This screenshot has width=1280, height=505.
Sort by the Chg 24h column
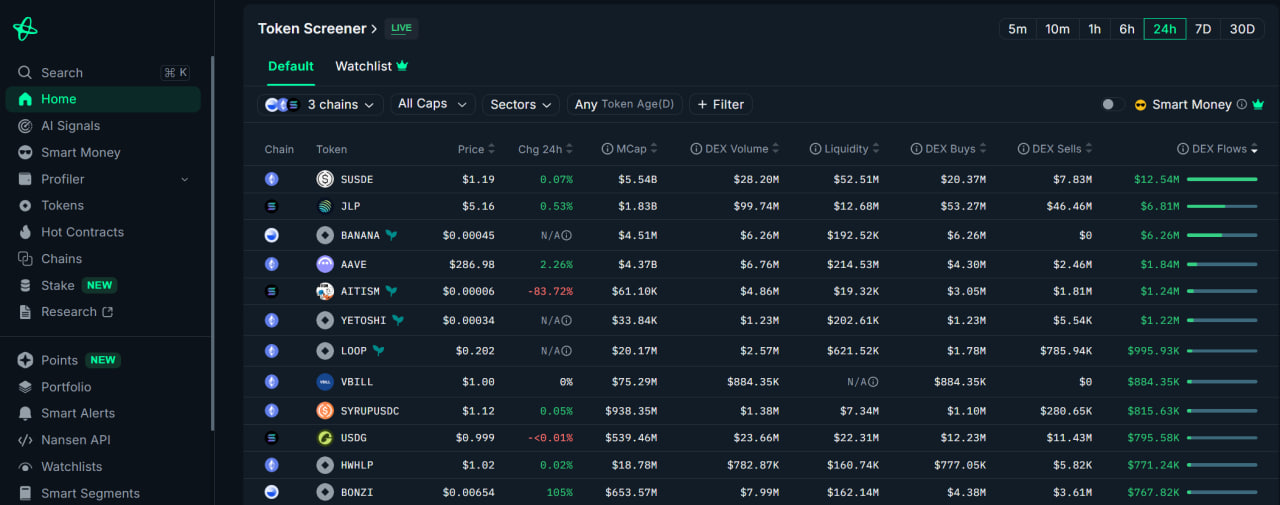tap(546, 149)
